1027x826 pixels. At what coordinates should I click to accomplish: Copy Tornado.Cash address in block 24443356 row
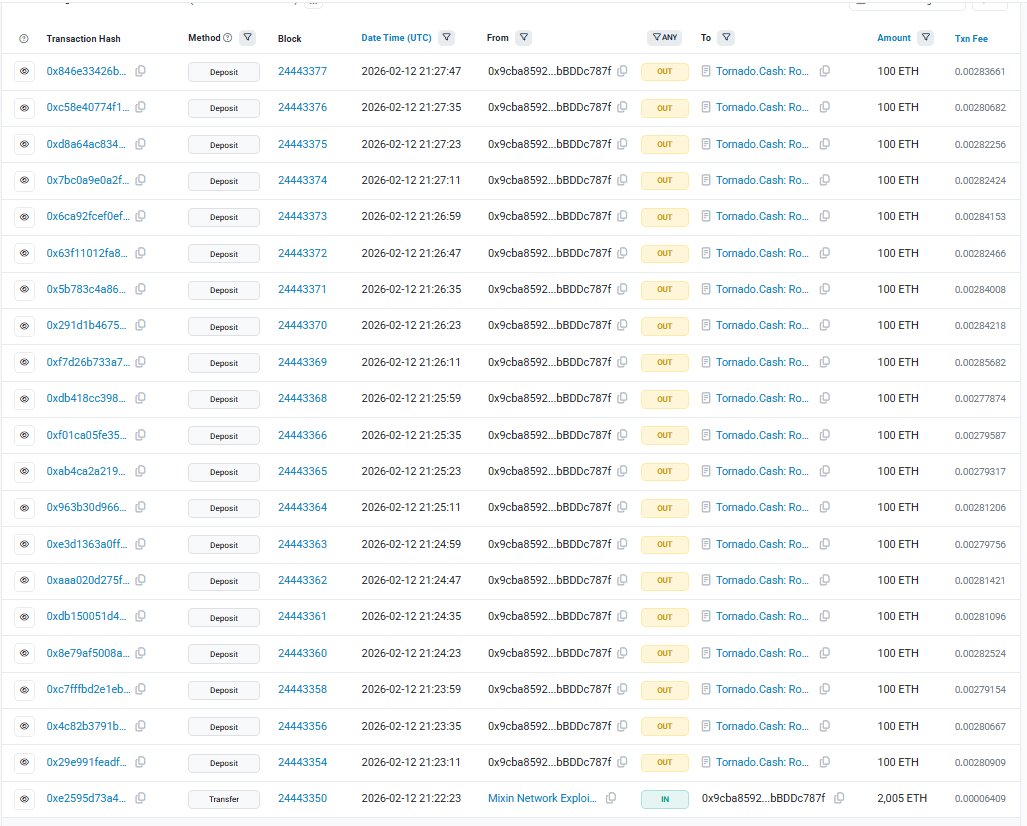[825, 725]
